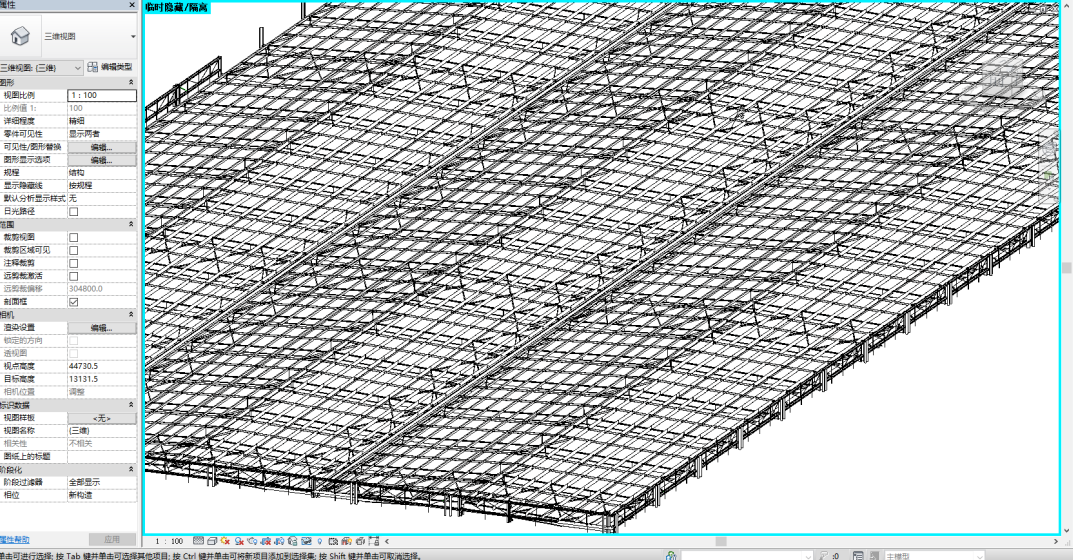The width and height of the screenshot is (1073, 560).
Task: Show crop region via view control bar icon
Action: [x=279, y=541]
